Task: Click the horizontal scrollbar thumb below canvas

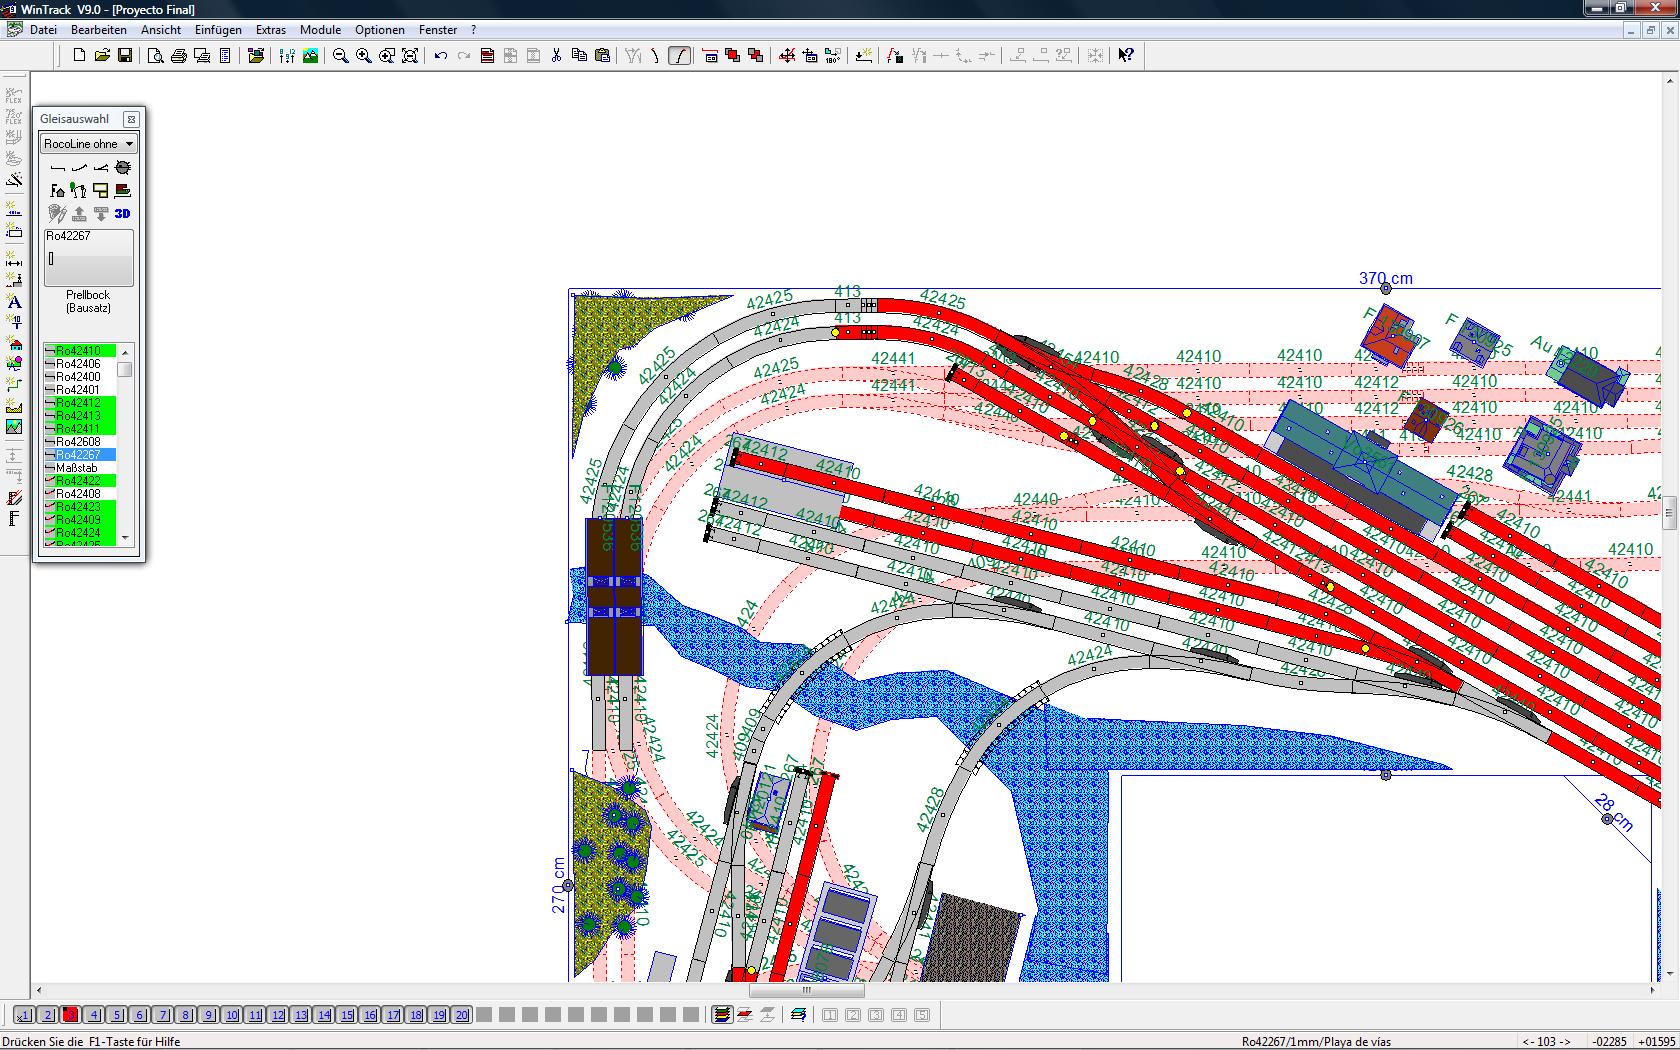Action: pyautogui.click(x=806, y=991)
